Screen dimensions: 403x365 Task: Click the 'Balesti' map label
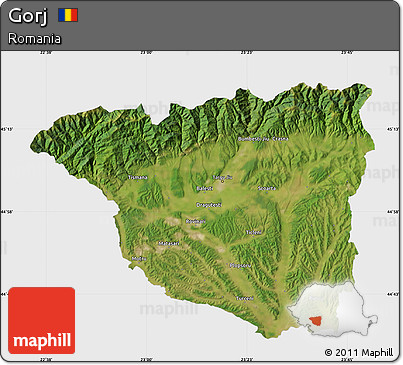pos(204,189)
